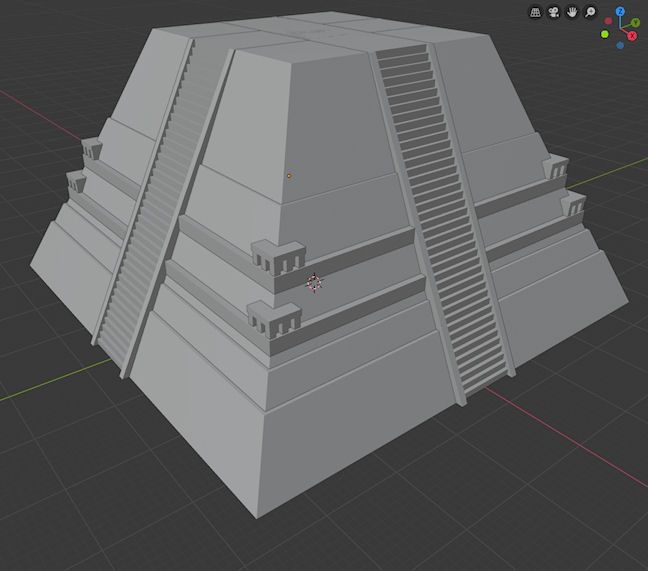Click lower ornament block on front corner
Screen dimensions: 648x571
[273, 320]
